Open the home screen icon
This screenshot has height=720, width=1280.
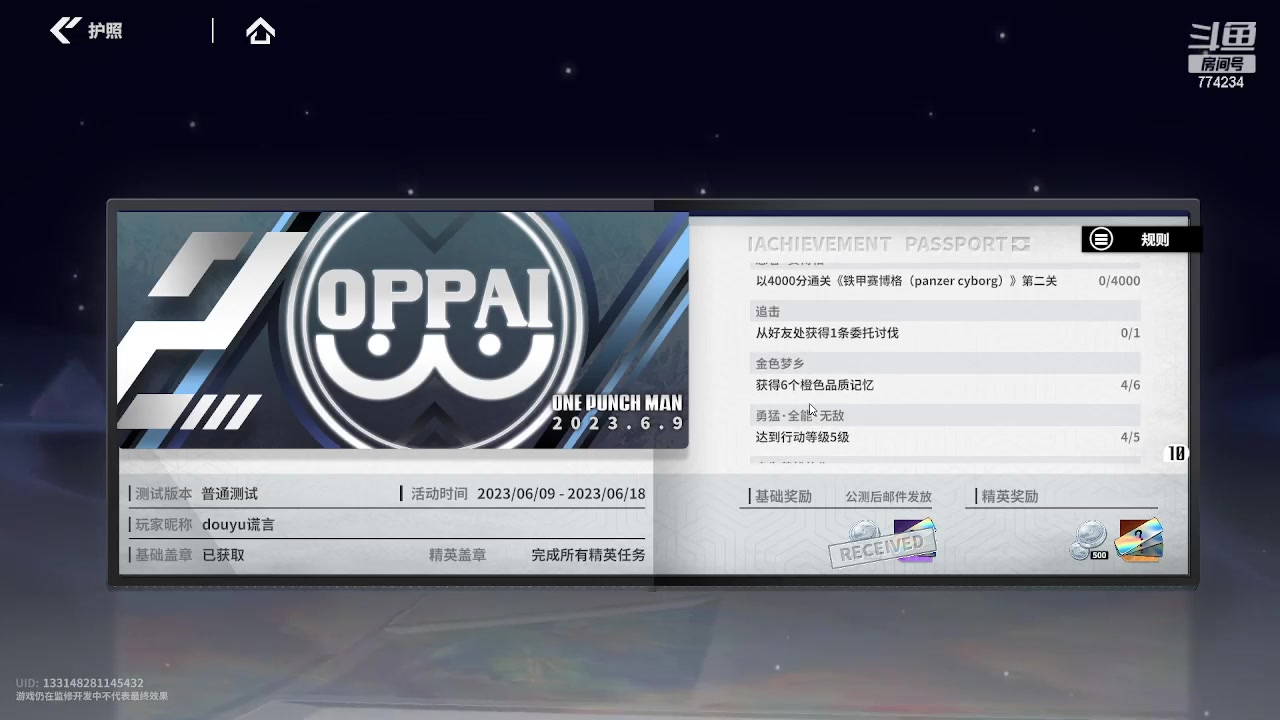[x=260, y=31]
